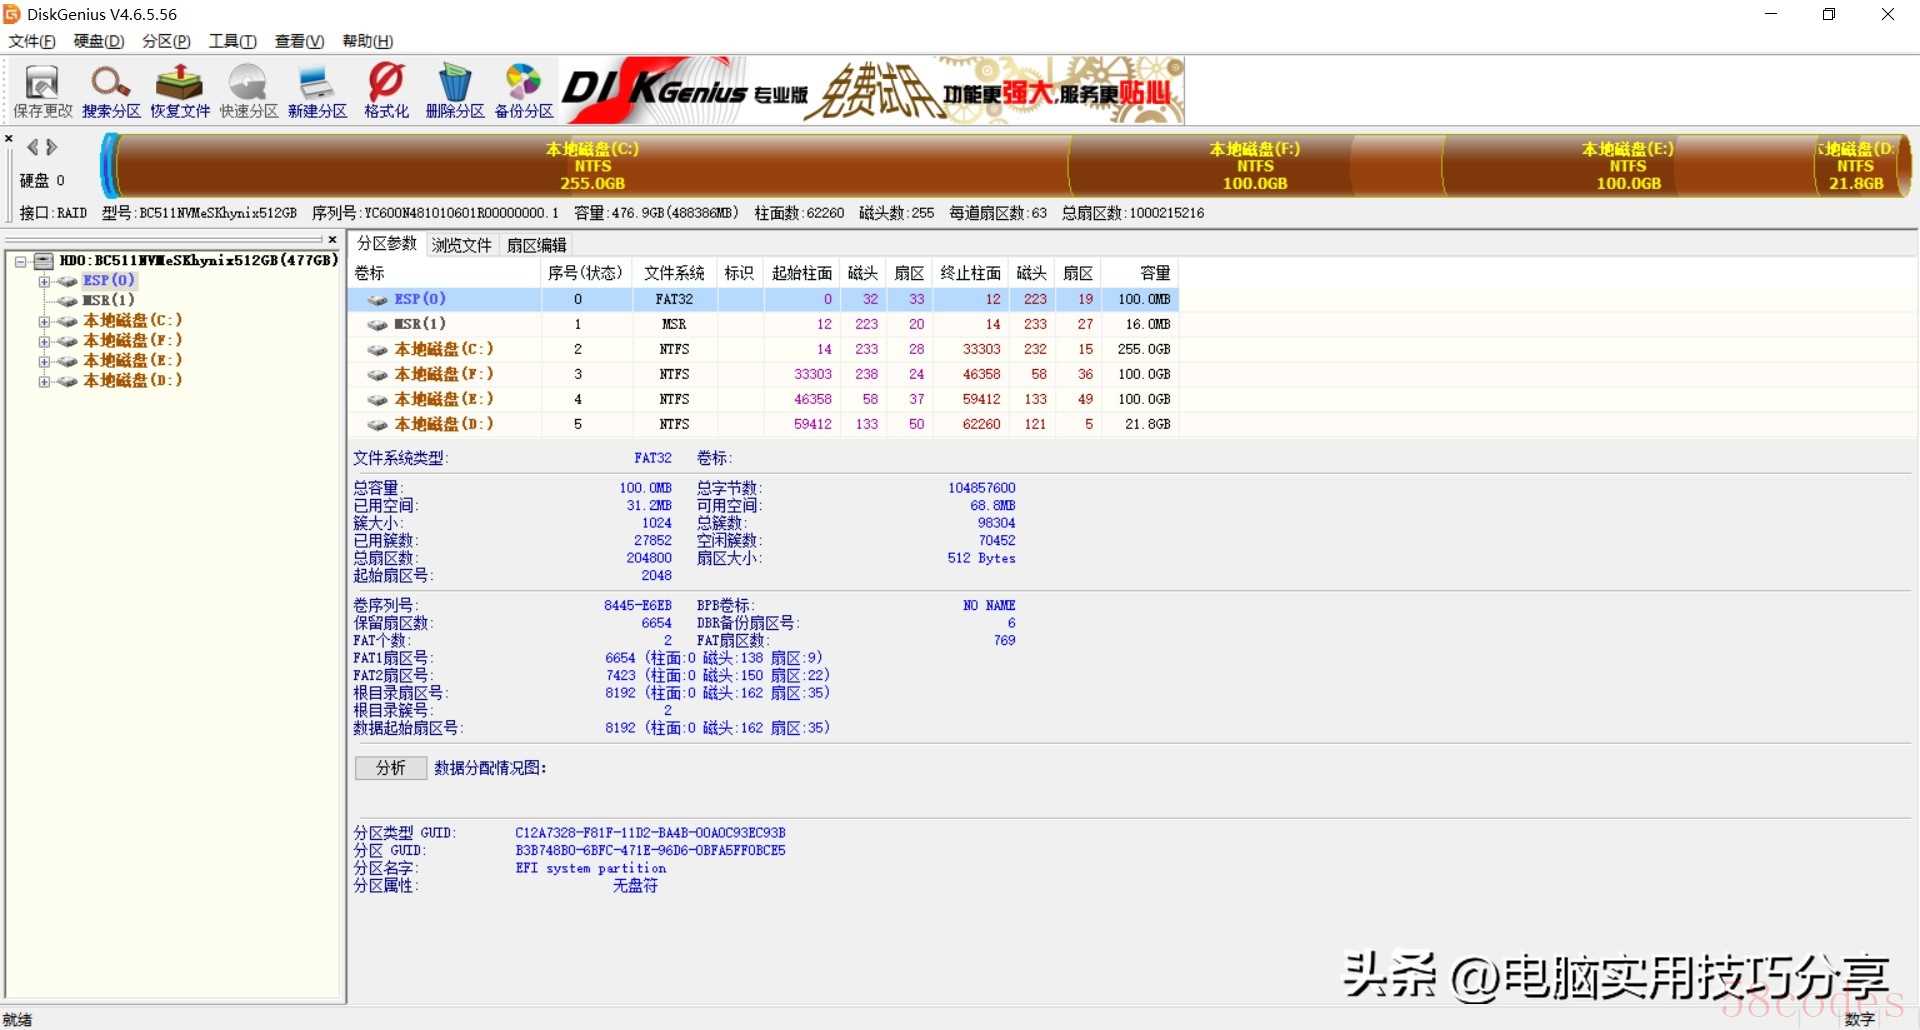Image resolution: width=1920 pixels, height=1030 pixels.
Task: Open the 搜索分区 search partition tool
Action: pos(111,91)
